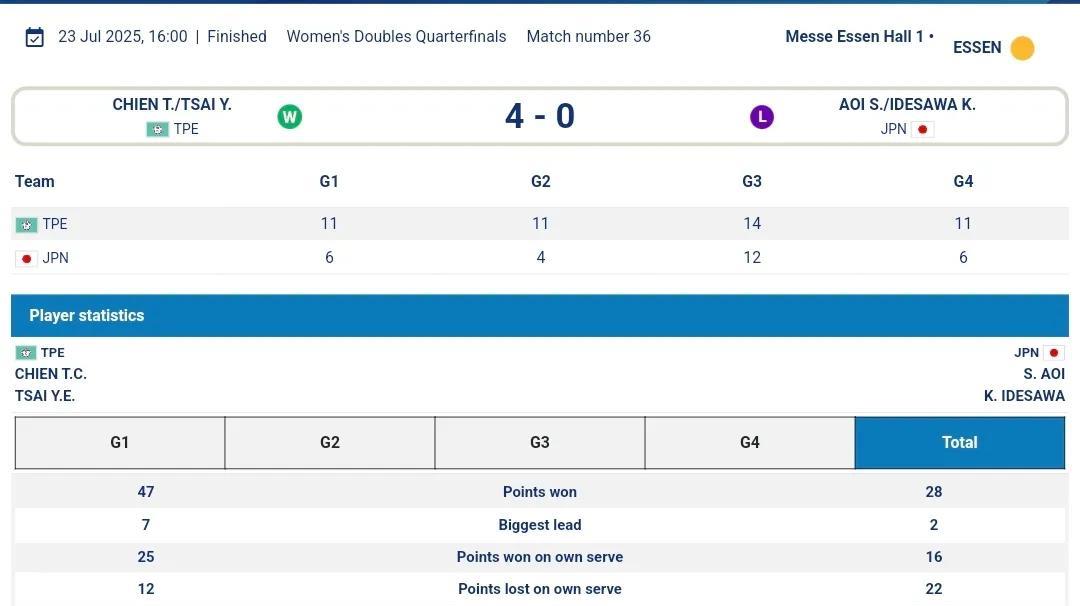Click the Messe Essen Hall 1 venue

[x=854, y=37]
